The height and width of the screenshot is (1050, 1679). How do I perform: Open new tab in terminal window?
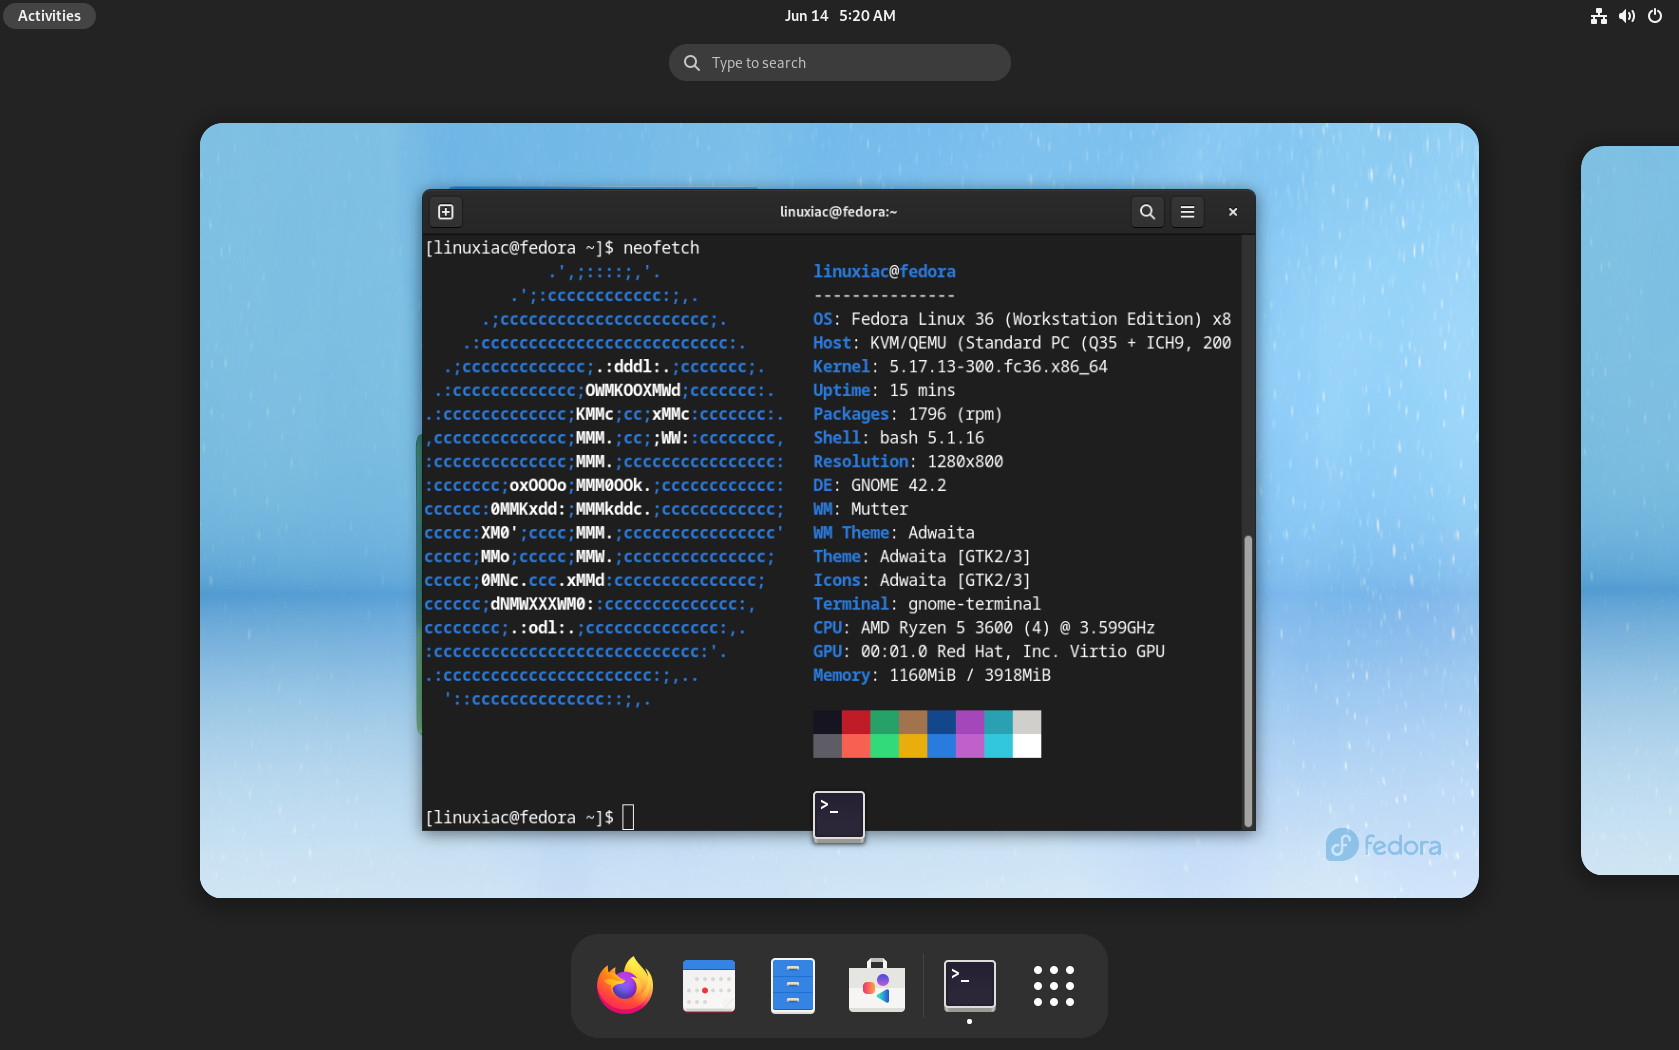pos(446,212)
